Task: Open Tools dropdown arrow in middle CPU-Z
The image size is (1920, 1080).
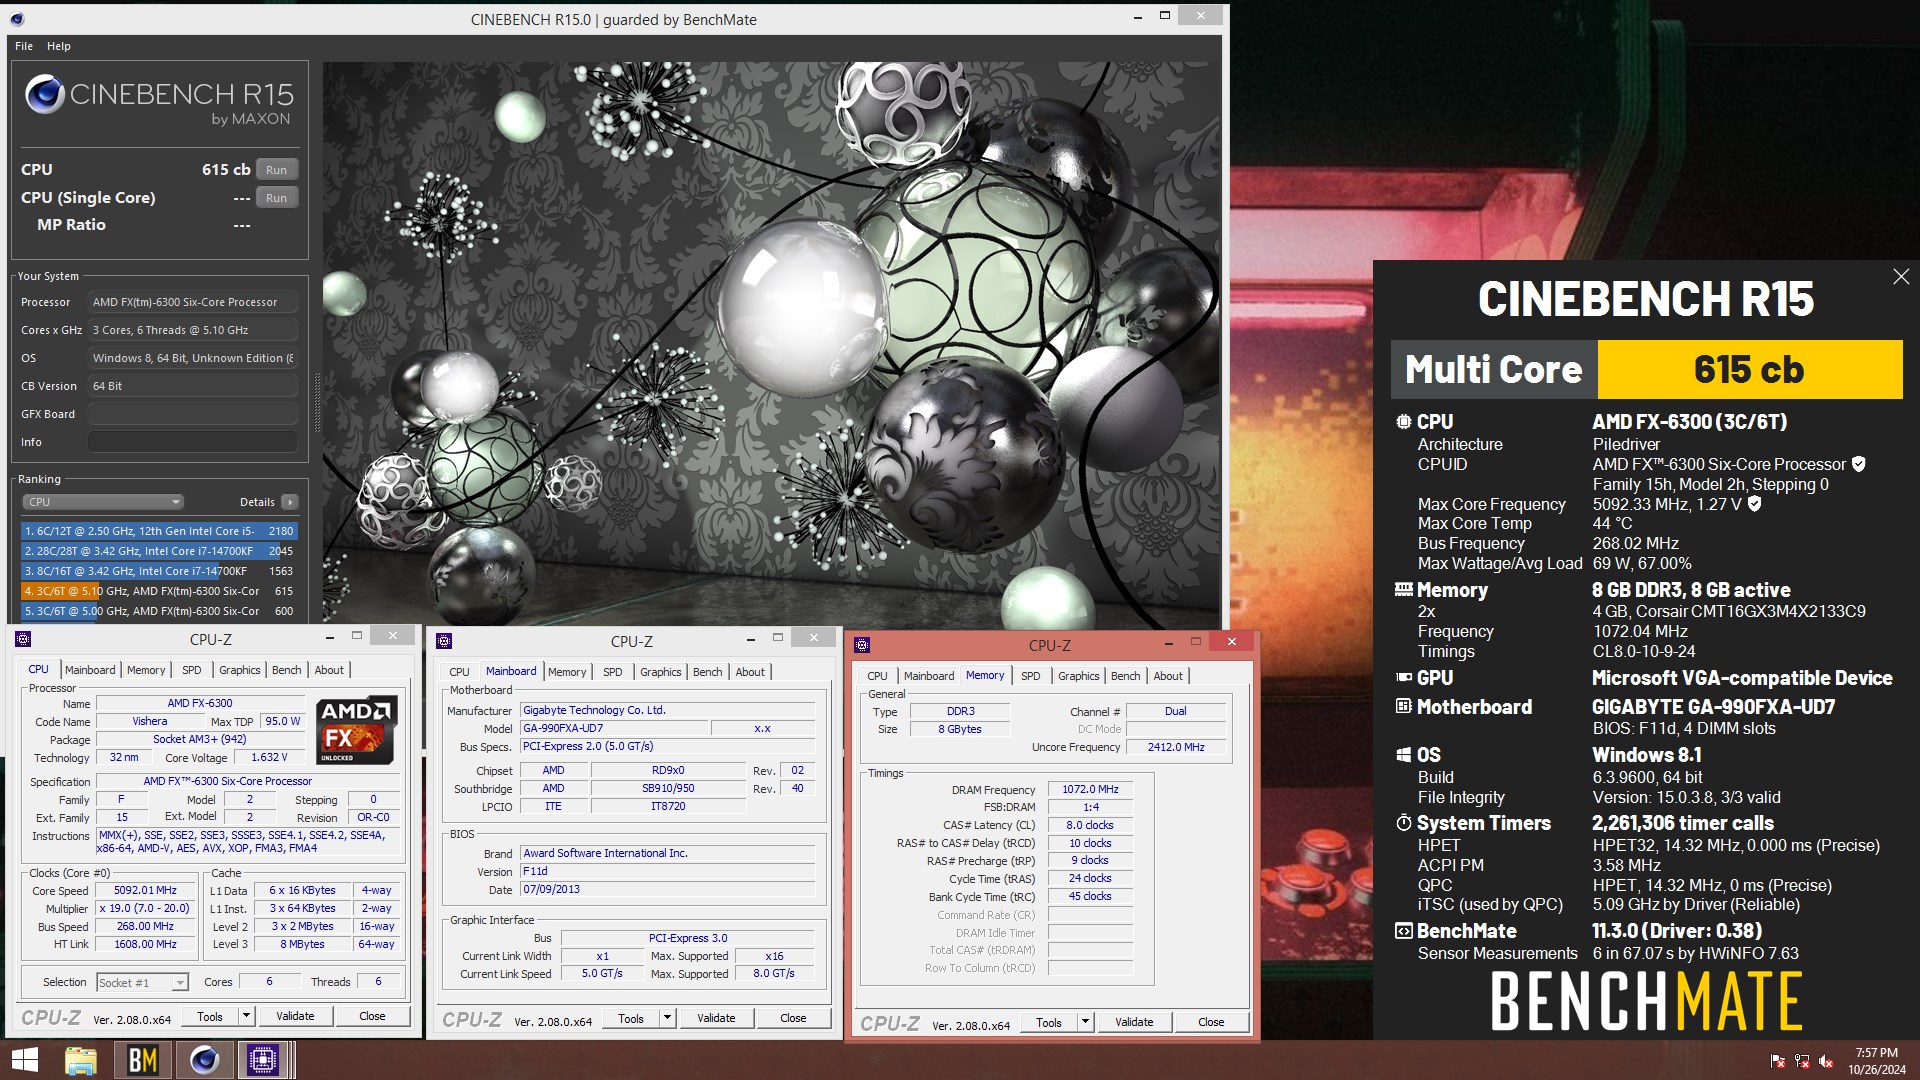Action: pyautogui.click(x=667, y=1018)
